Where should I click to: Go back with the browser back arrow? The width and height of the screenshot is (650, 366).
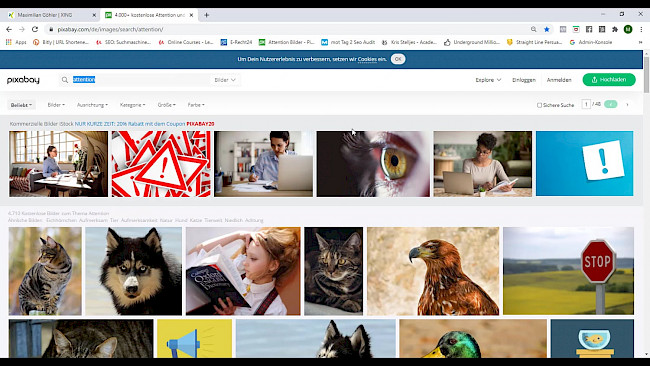9,29
